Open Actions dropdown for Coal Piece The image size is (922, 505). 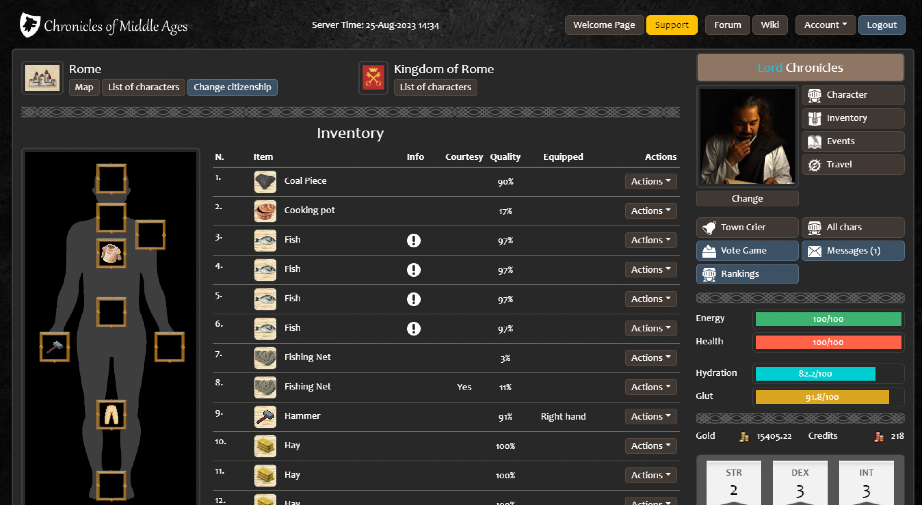point(650,182)
